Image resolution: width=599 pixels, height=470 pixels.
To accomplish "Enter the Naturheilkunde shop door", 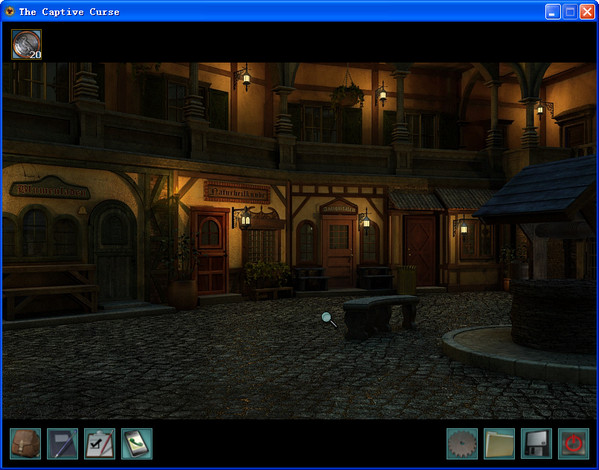I will tap(210, 251).
